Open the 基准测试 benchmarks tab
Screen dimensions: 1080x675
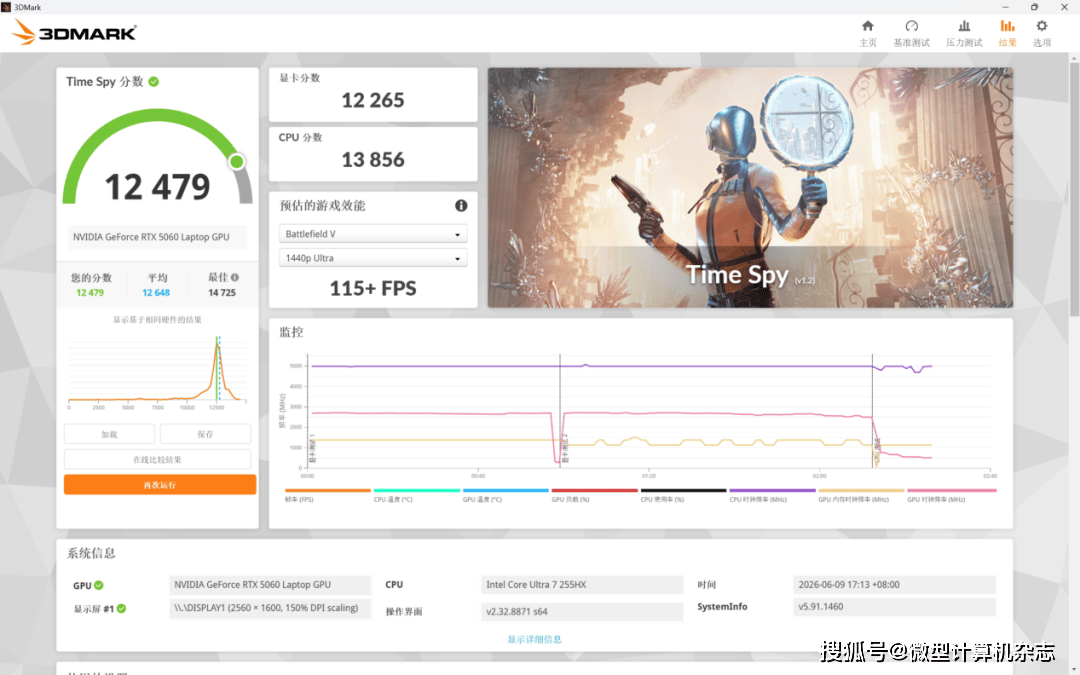(911, 33)
